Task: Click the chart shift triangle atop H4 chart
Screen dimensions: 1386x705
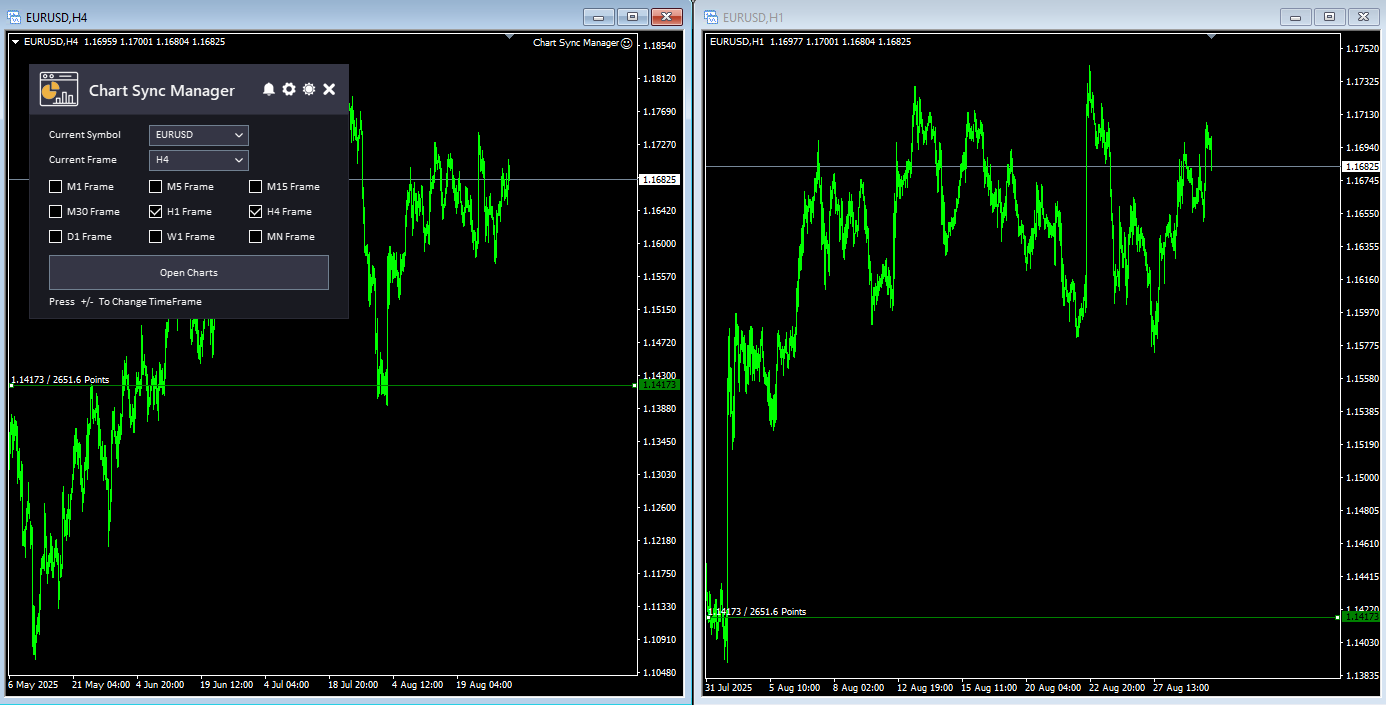Action: (510, 37)
